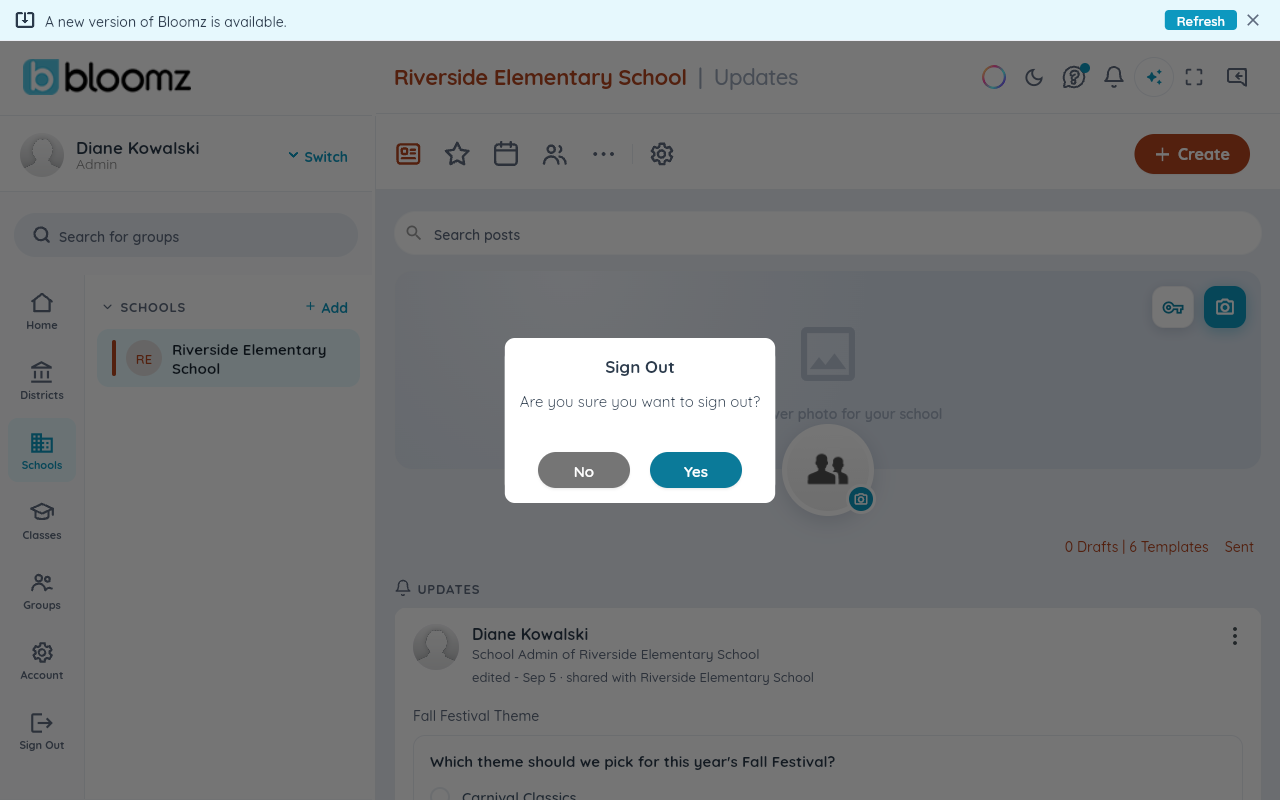Open Classes in sidebar
1280x800 pixels.
(x=42, y=521)
